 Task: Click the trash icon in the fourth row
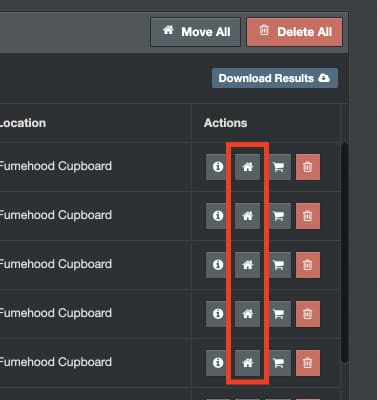308,314
